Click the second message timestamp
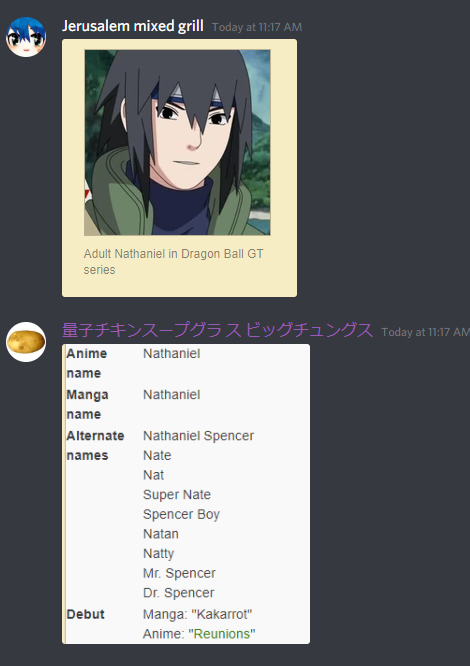470x666 pixels. (425, 332)
